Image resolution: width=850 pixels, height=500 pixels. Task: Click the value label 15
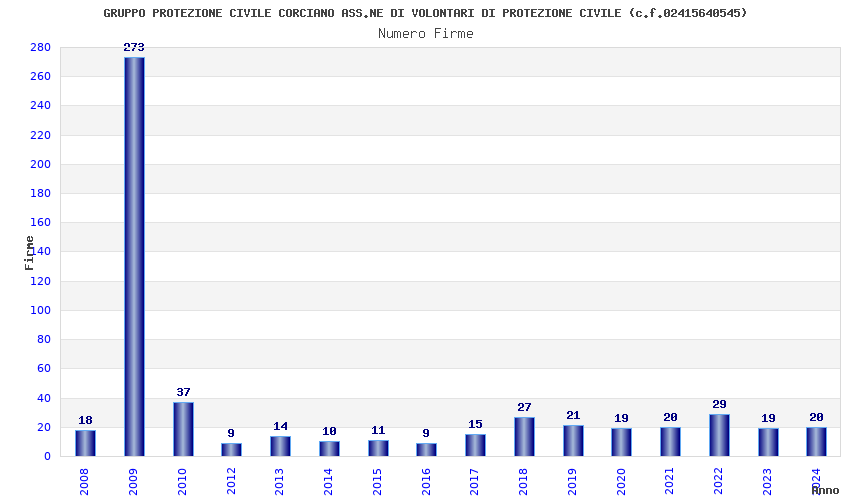pyautogui.click(x=475, y=425)
